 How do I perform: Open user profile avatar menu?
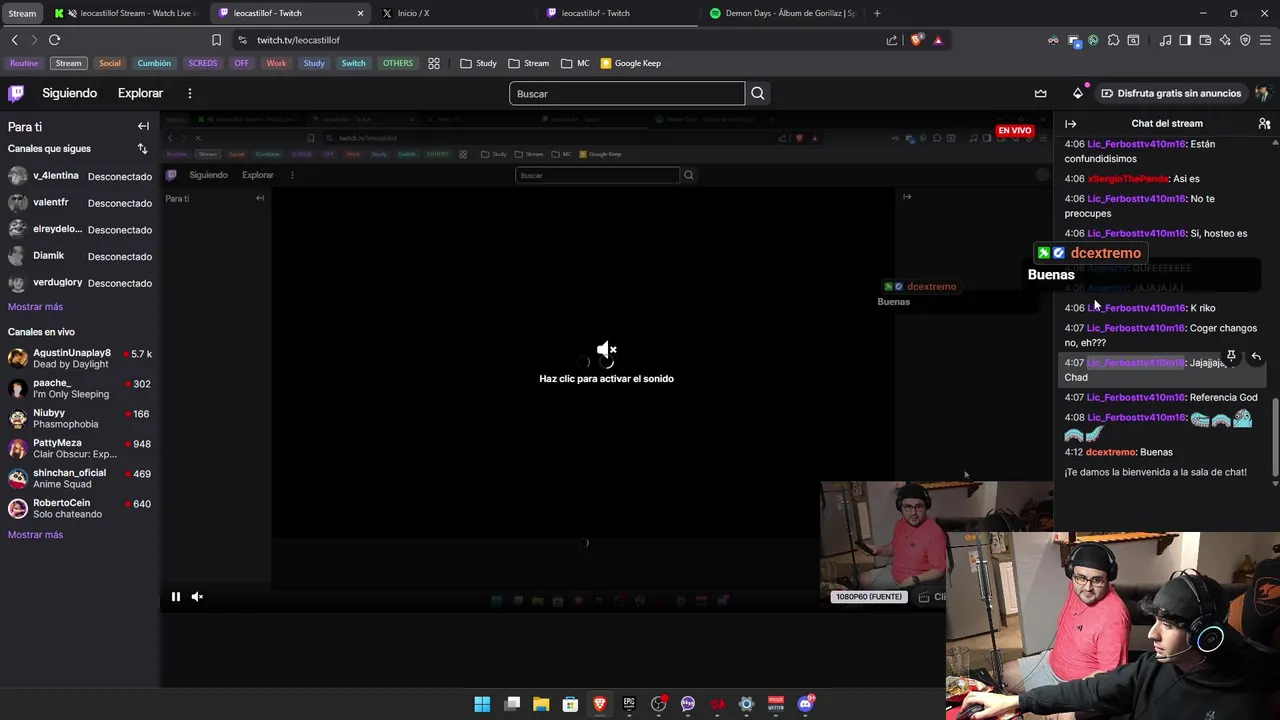pos(1262,93)
